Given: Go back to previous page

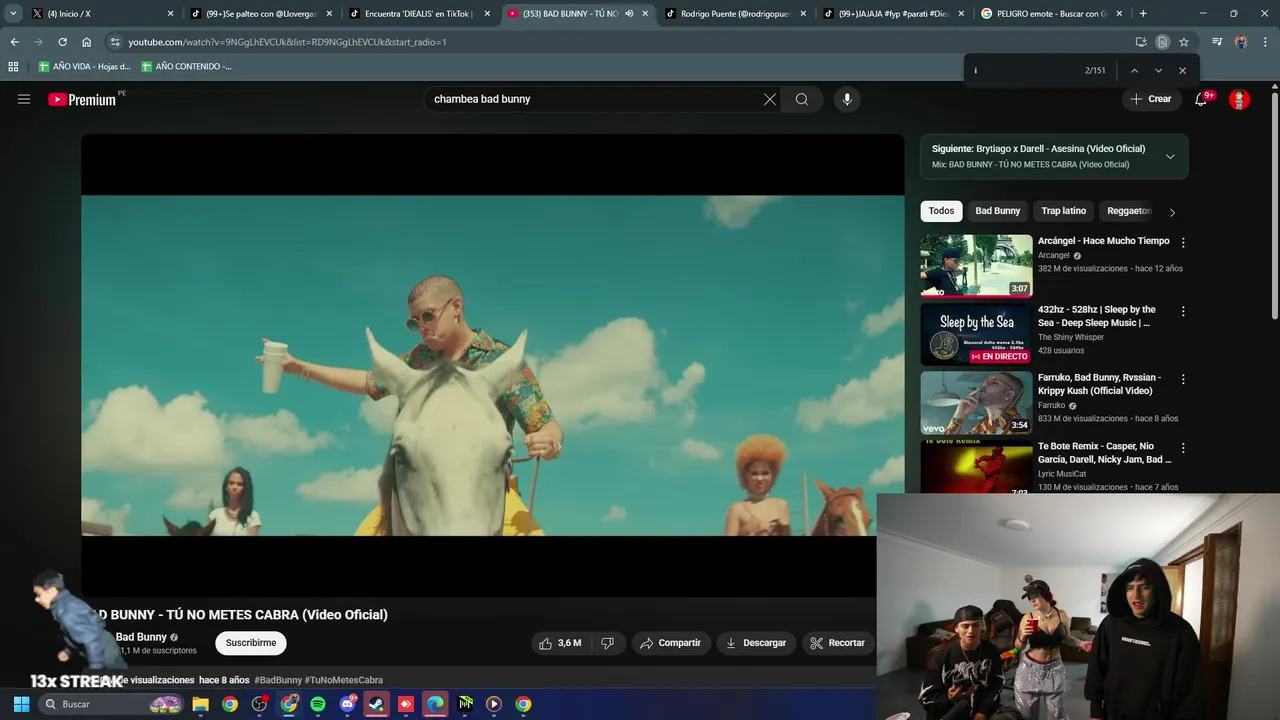Looking at the screenshot, I should coord(14,42).
